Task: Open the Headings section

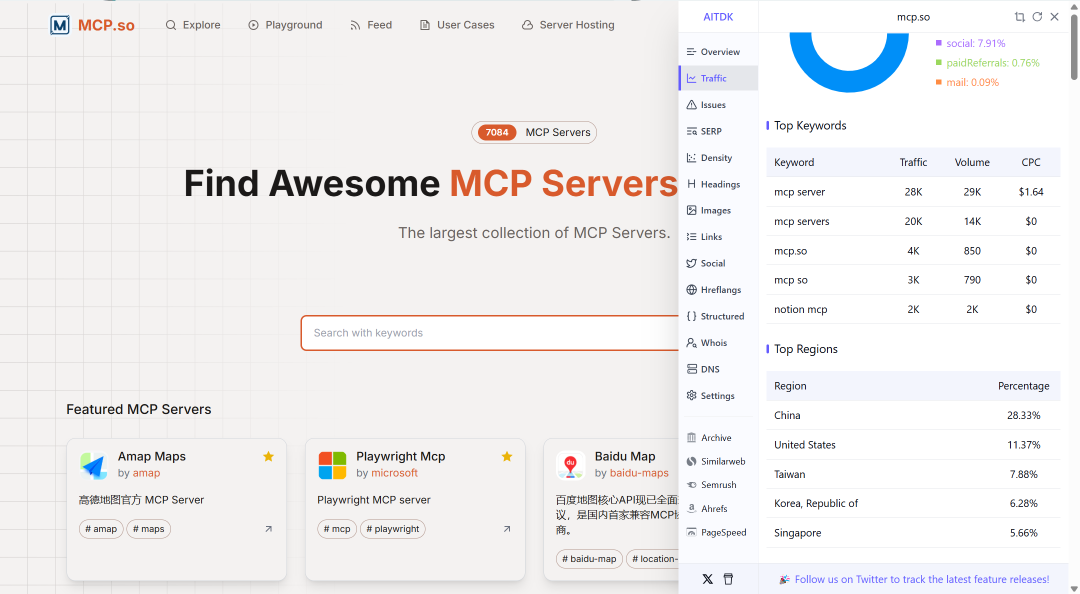Action: coord(718,184)
